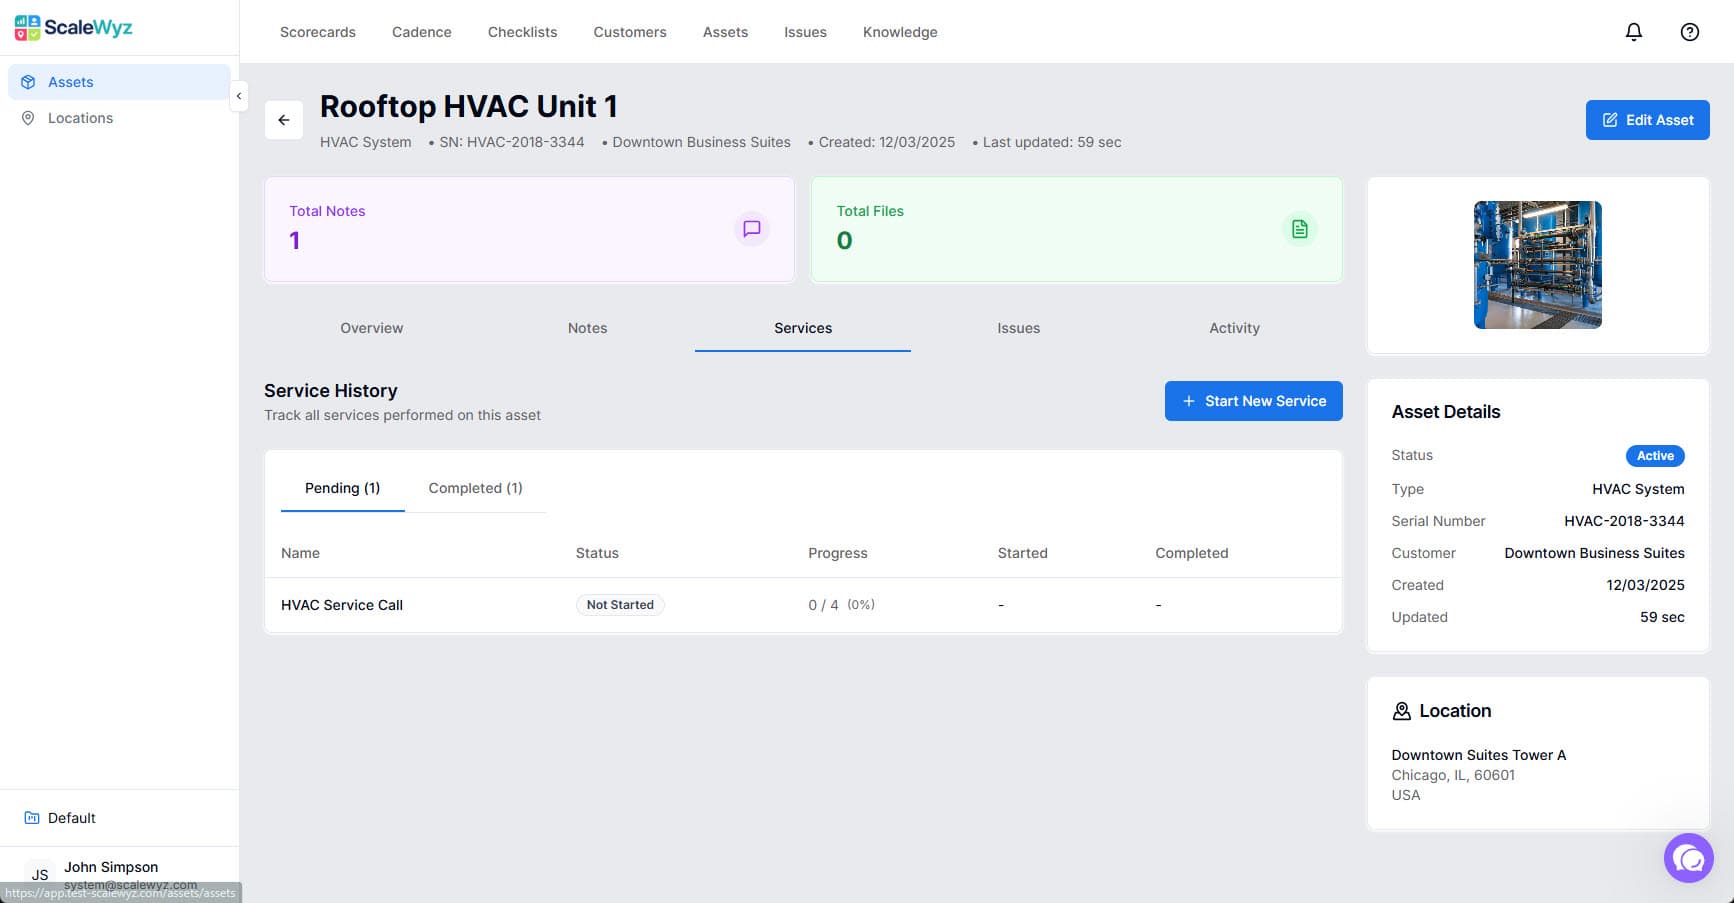
Task: Click the ScaleWyz logo
Action: pyautogui.click(x=74, y=28)
